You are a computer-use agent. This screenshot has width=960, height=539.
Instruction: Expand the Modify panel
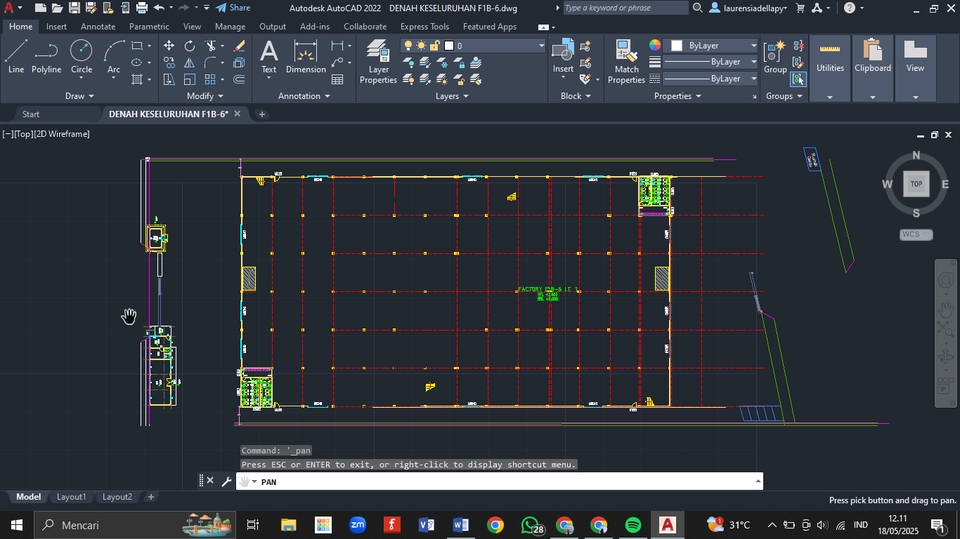click(x=205, y=96)
